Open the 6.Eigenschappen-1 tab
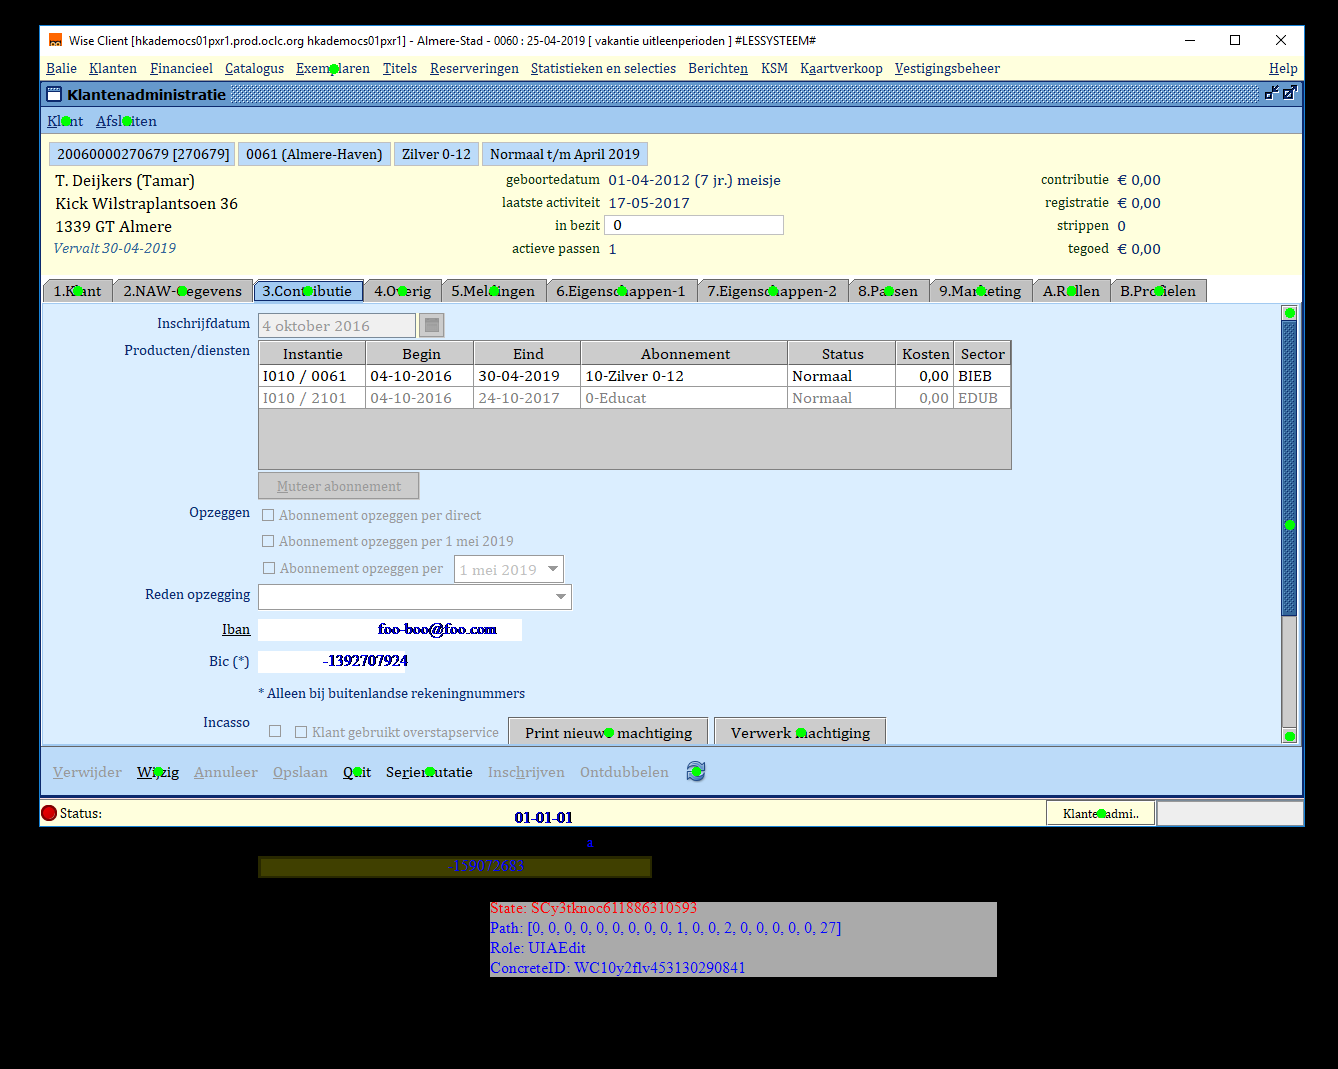 point(621,291)
